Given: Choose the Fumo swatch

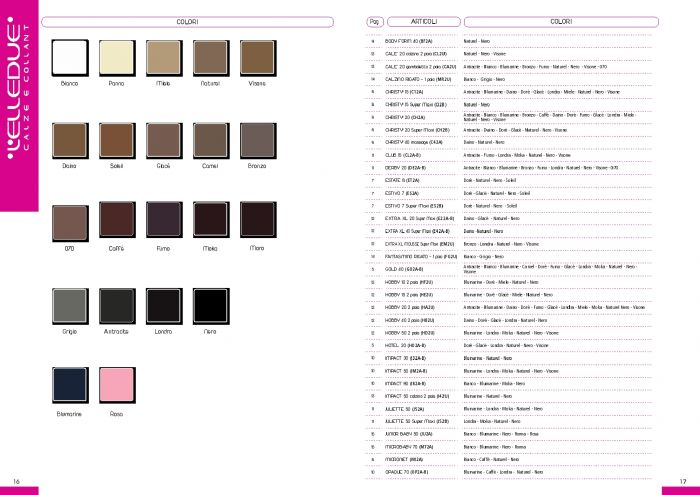Looking at the screenshot, I should (164, 220).
